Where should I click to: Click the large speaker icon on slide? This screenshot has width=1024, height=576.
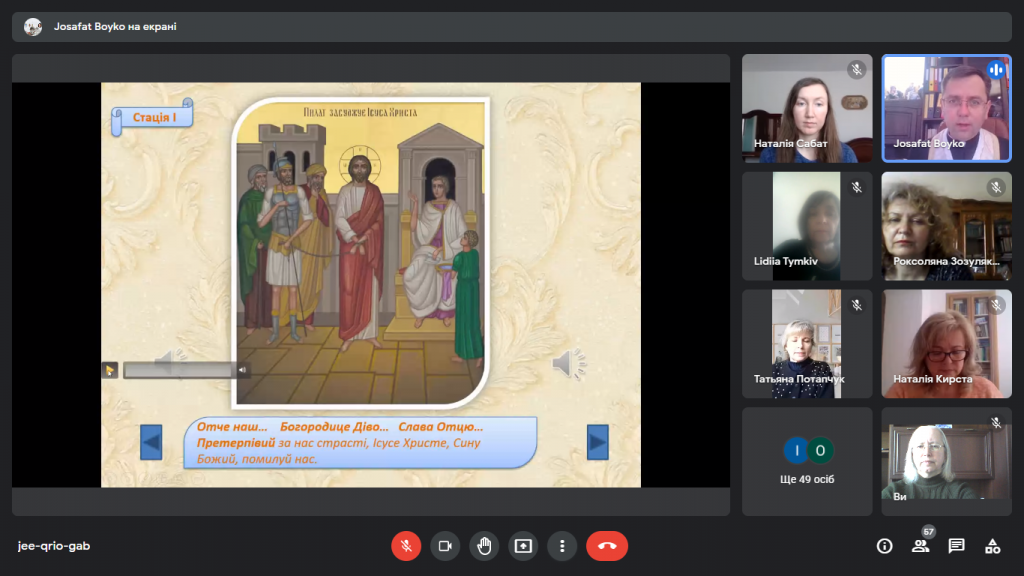[568, 365]
